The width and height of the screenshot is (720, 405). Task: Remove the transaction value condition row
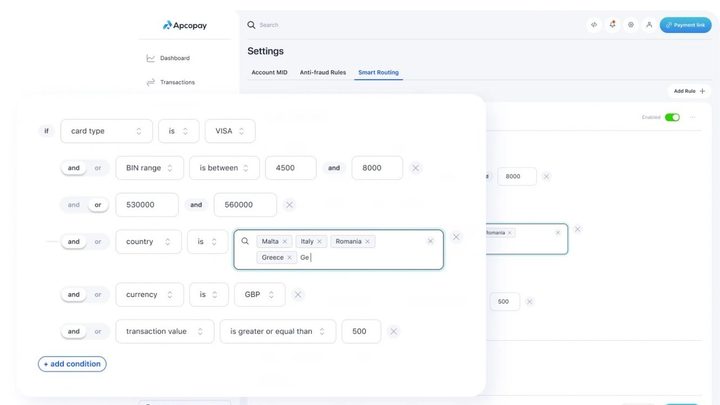[394, 332]
